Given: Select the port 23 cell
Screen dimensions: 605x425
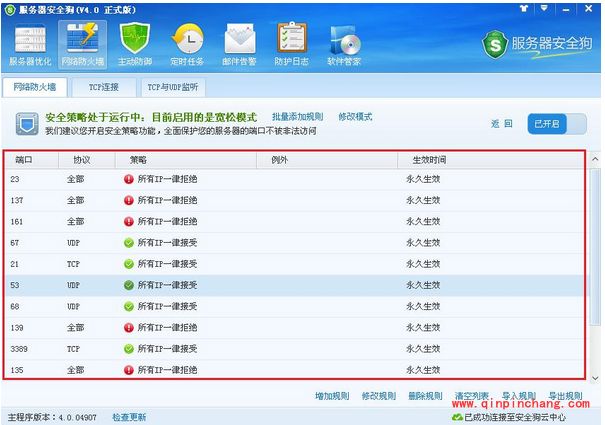Looking at the screenshot, I should tap(15, 179).
